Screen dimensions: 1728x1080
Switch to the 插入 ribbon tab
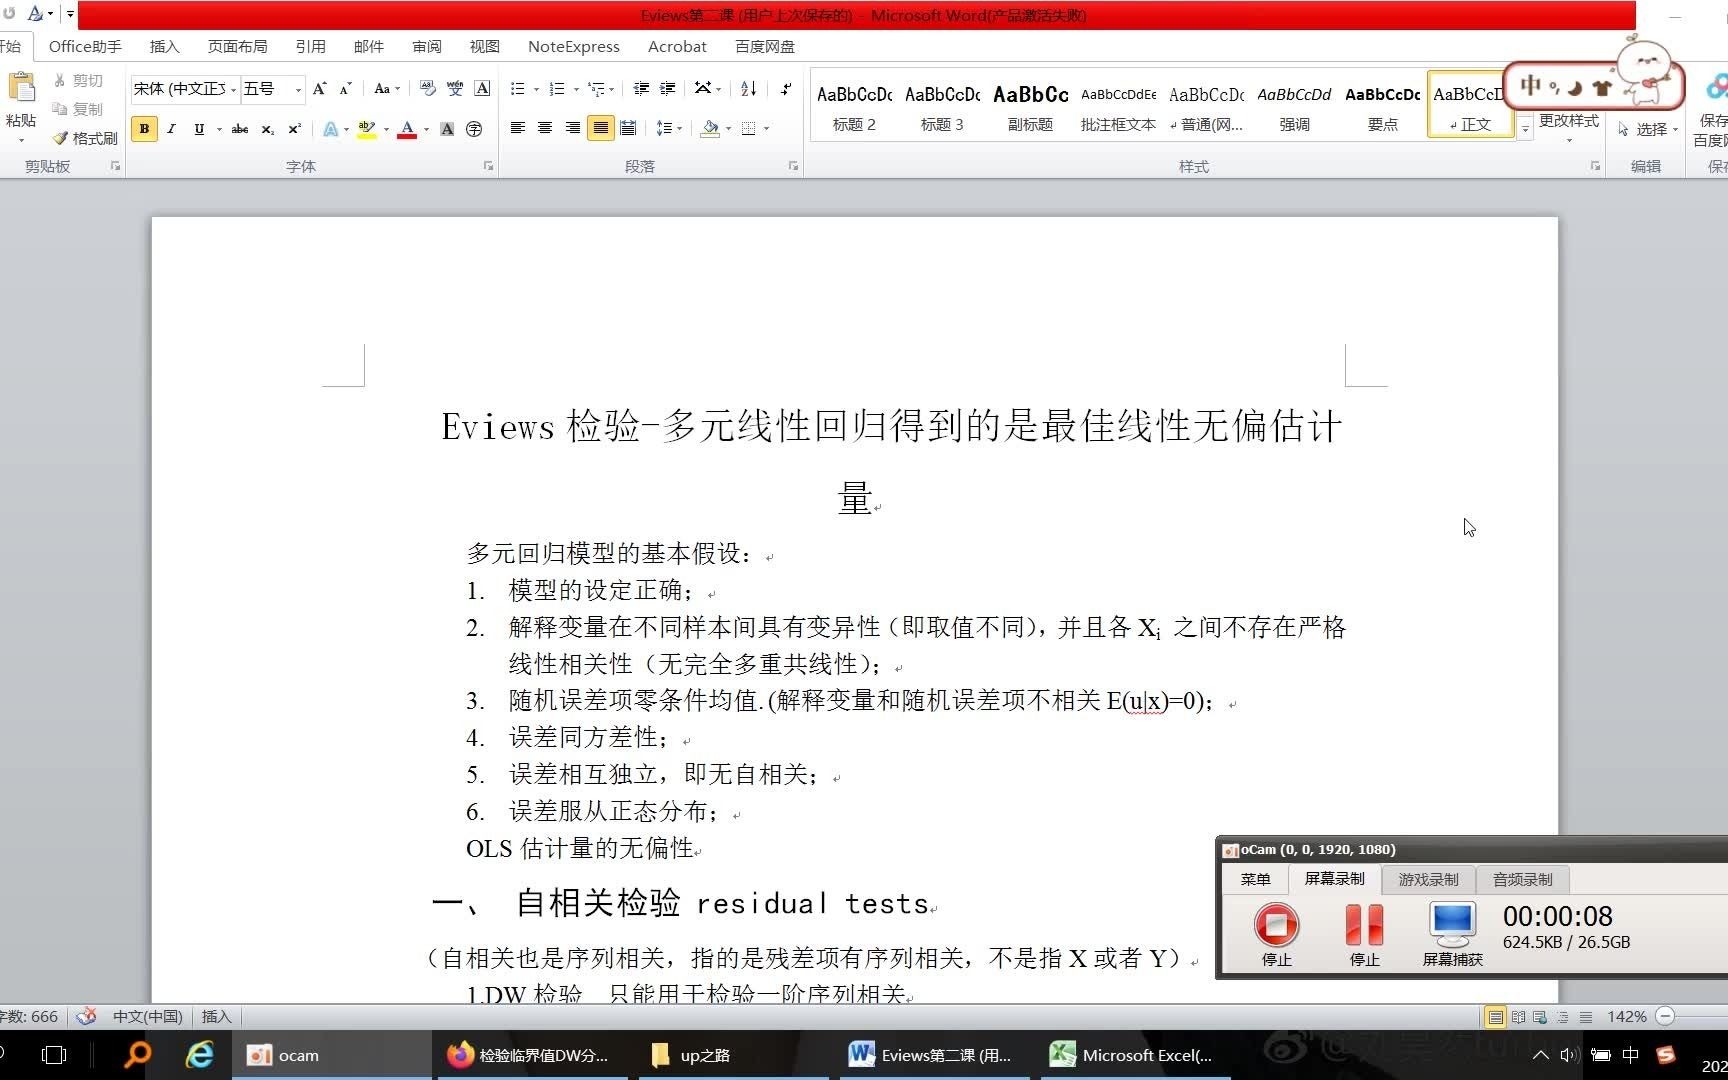pos(164,46)
